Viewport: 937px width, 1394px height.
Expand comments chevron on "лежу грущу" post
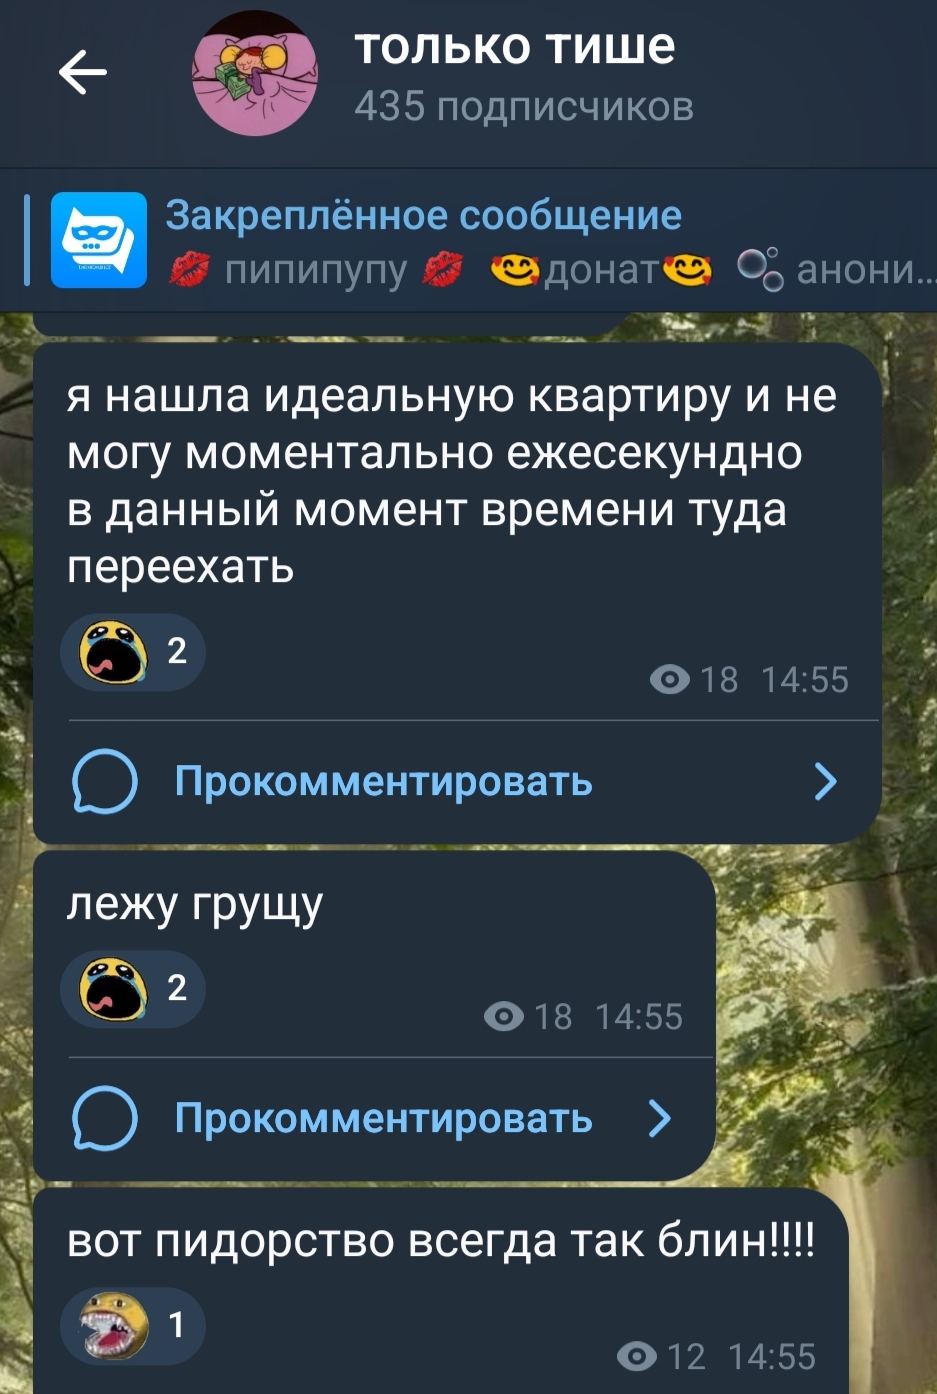point(659,1118)
